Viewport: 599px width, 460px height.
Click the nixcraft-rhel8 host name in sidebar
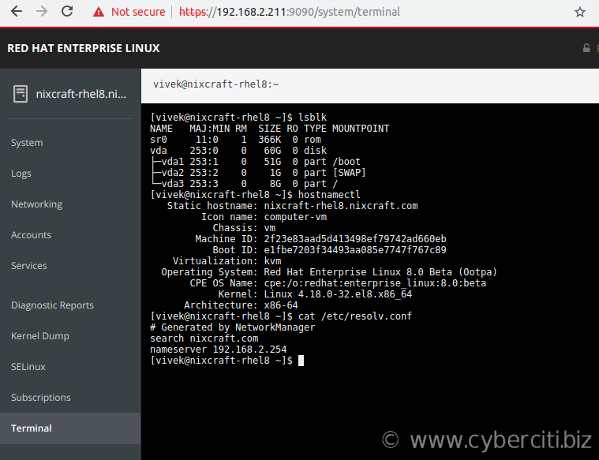click(x=81, y=94)
